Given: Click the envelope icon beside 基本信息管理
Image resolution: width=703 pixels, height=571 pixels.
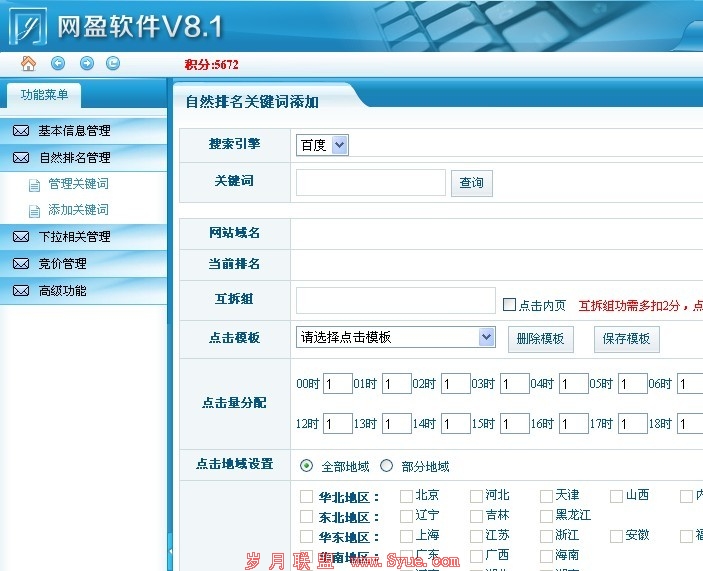Looking at the screenshot, I should tap(20, 131).
